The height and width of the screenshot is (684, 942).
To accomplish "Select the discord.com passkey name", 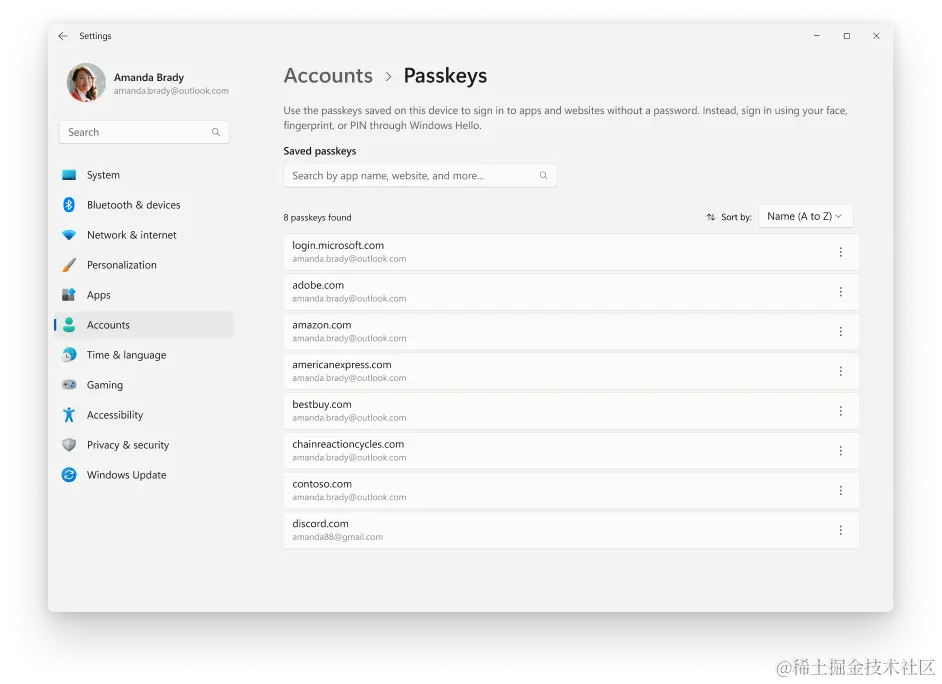I will (320, 524).
